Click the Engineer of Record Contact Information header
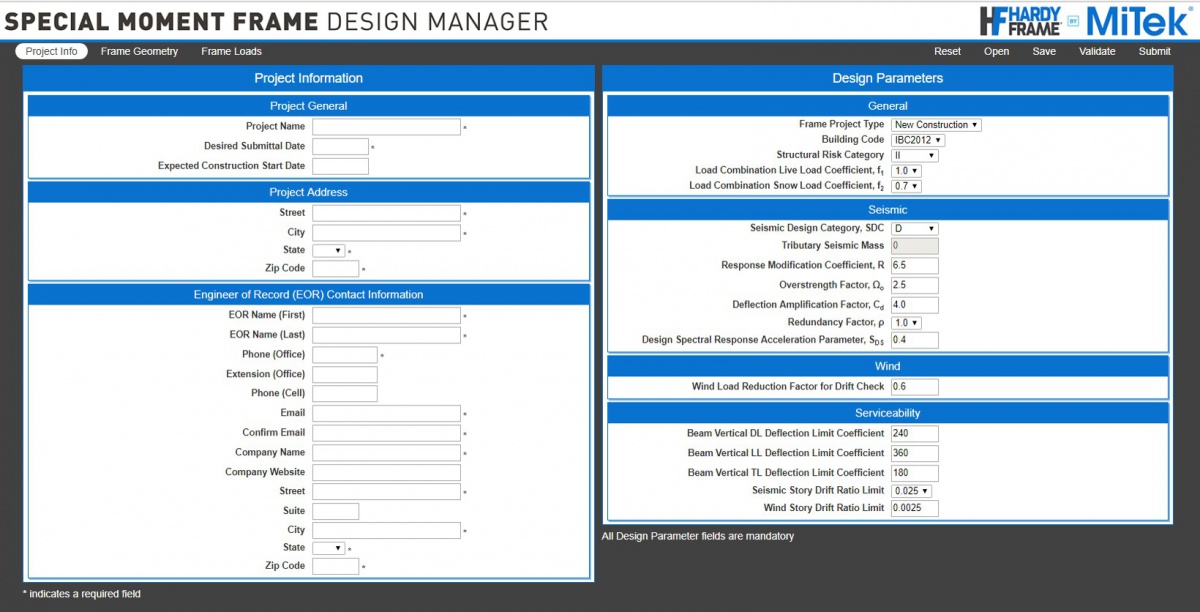1200x612 pixels. coord(308,295)
